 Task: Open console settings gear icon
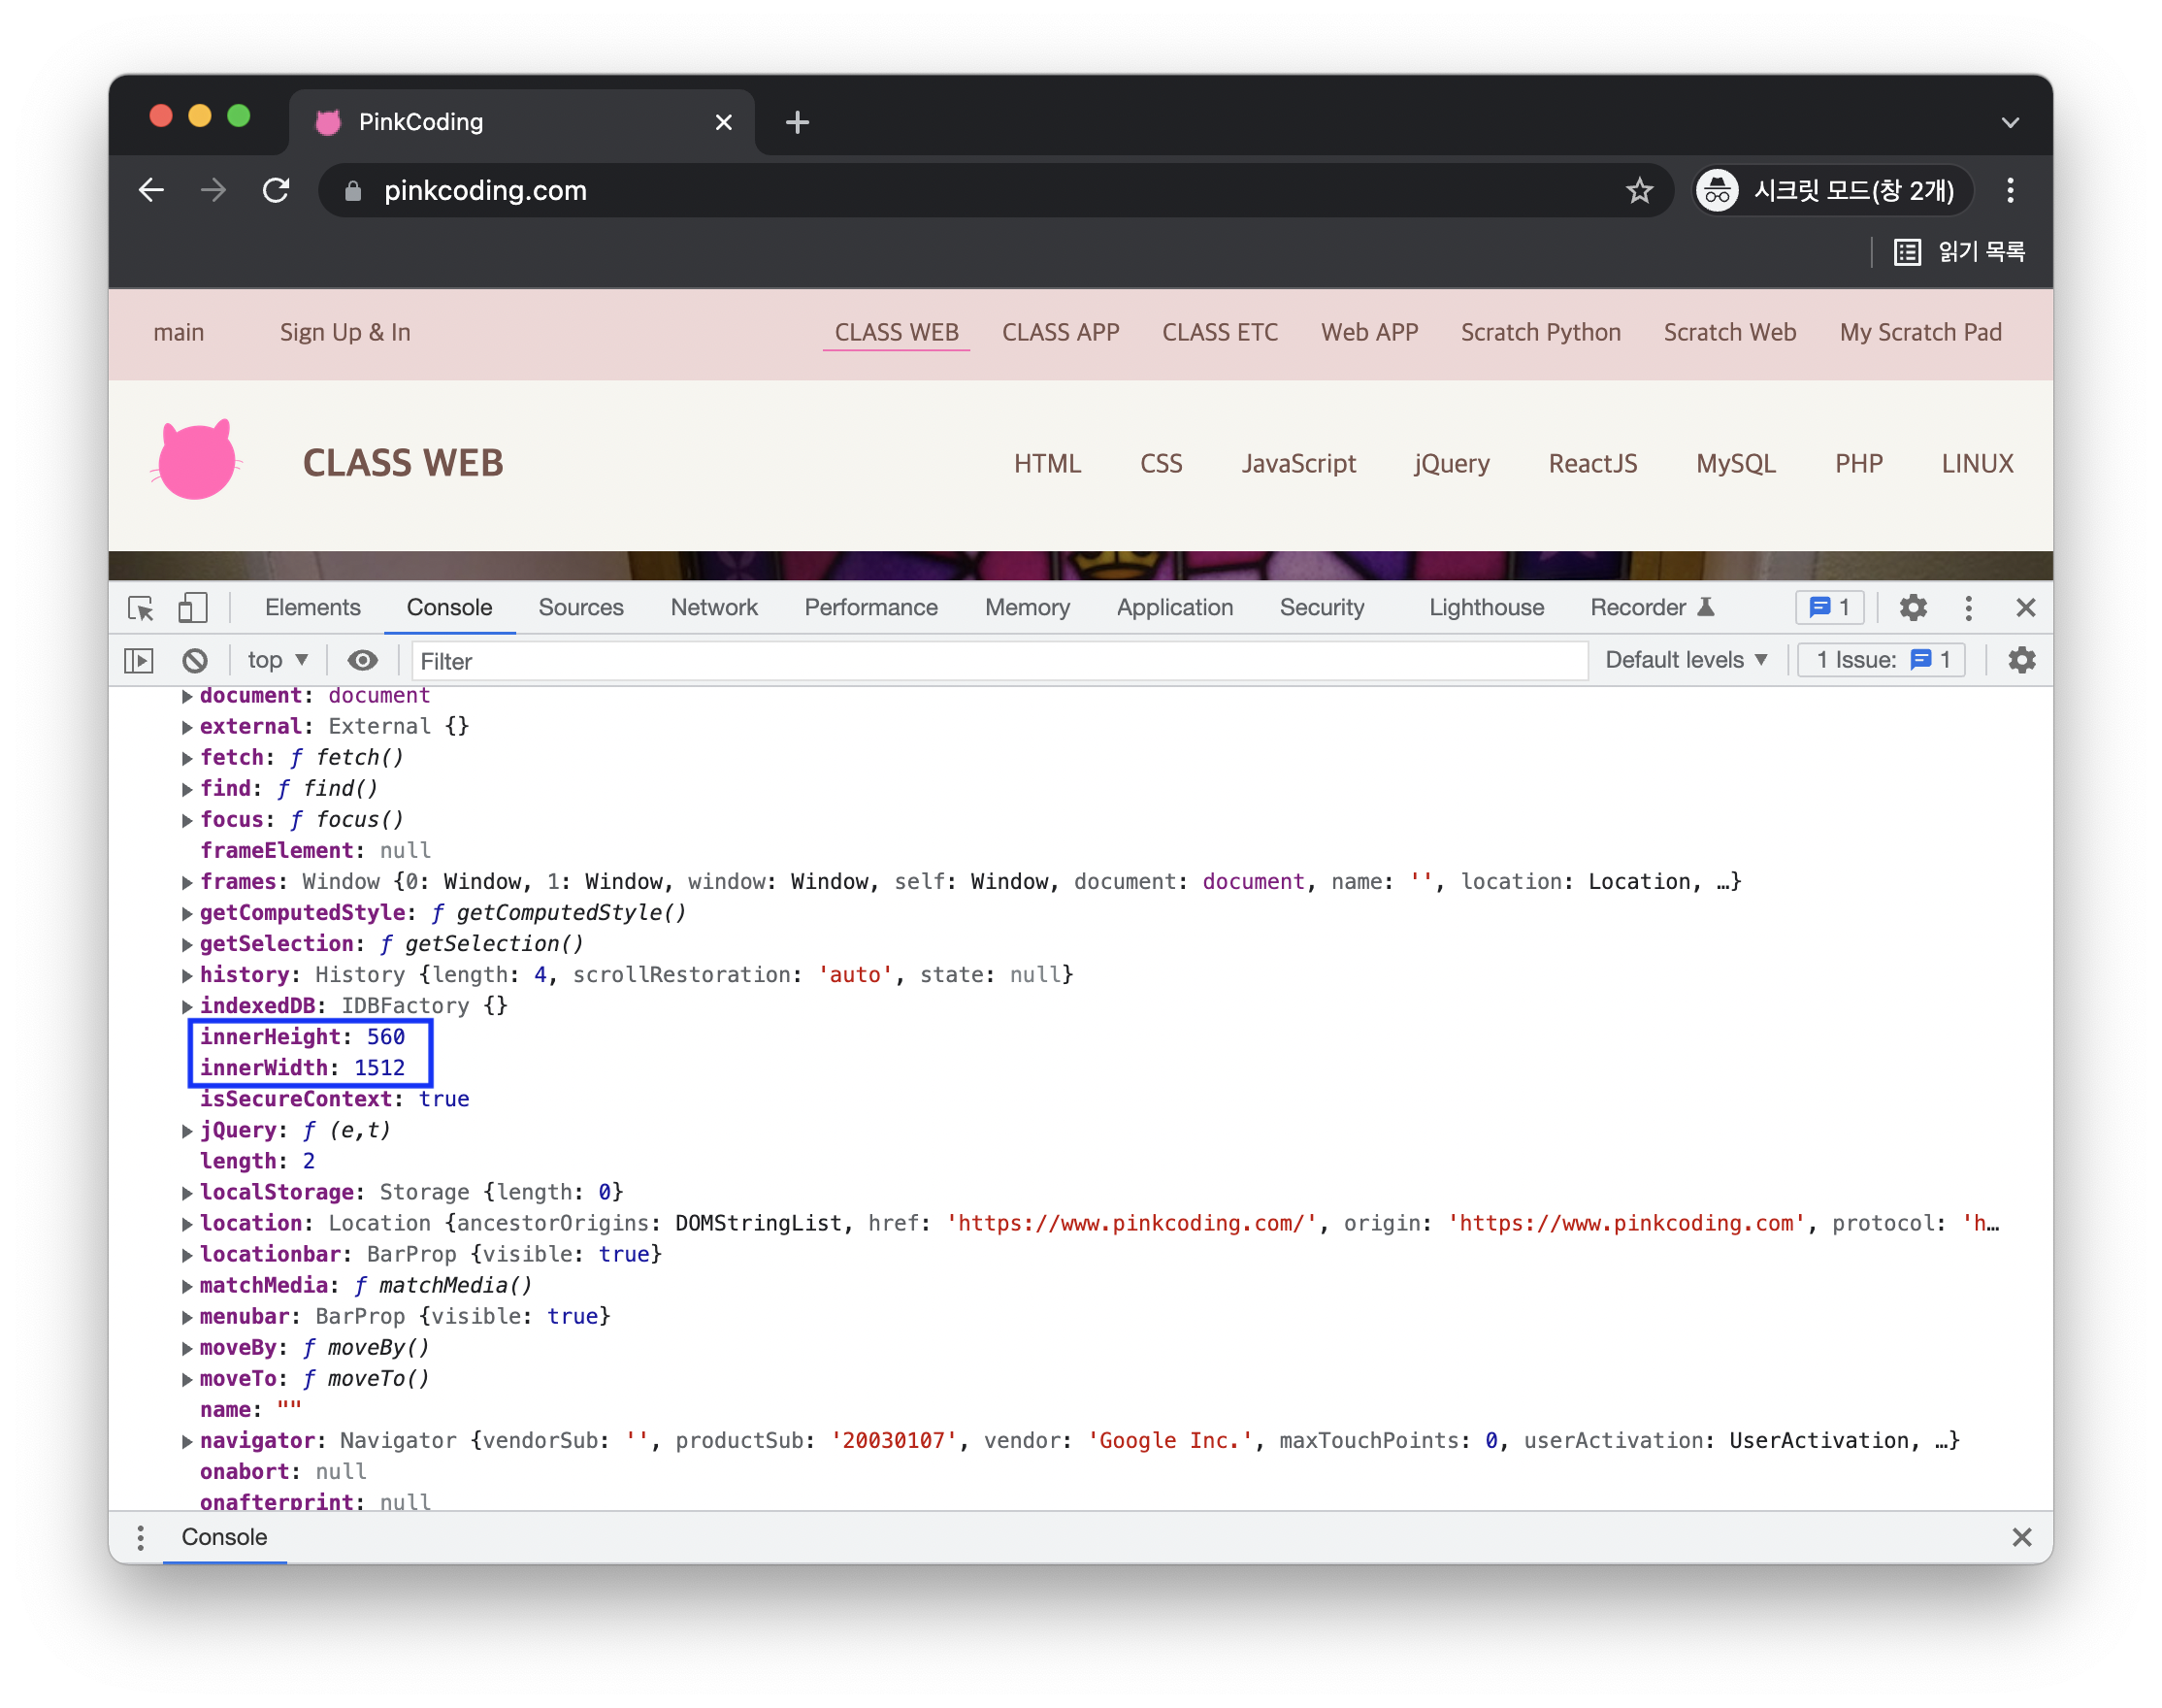click(x=2021, y=660)
